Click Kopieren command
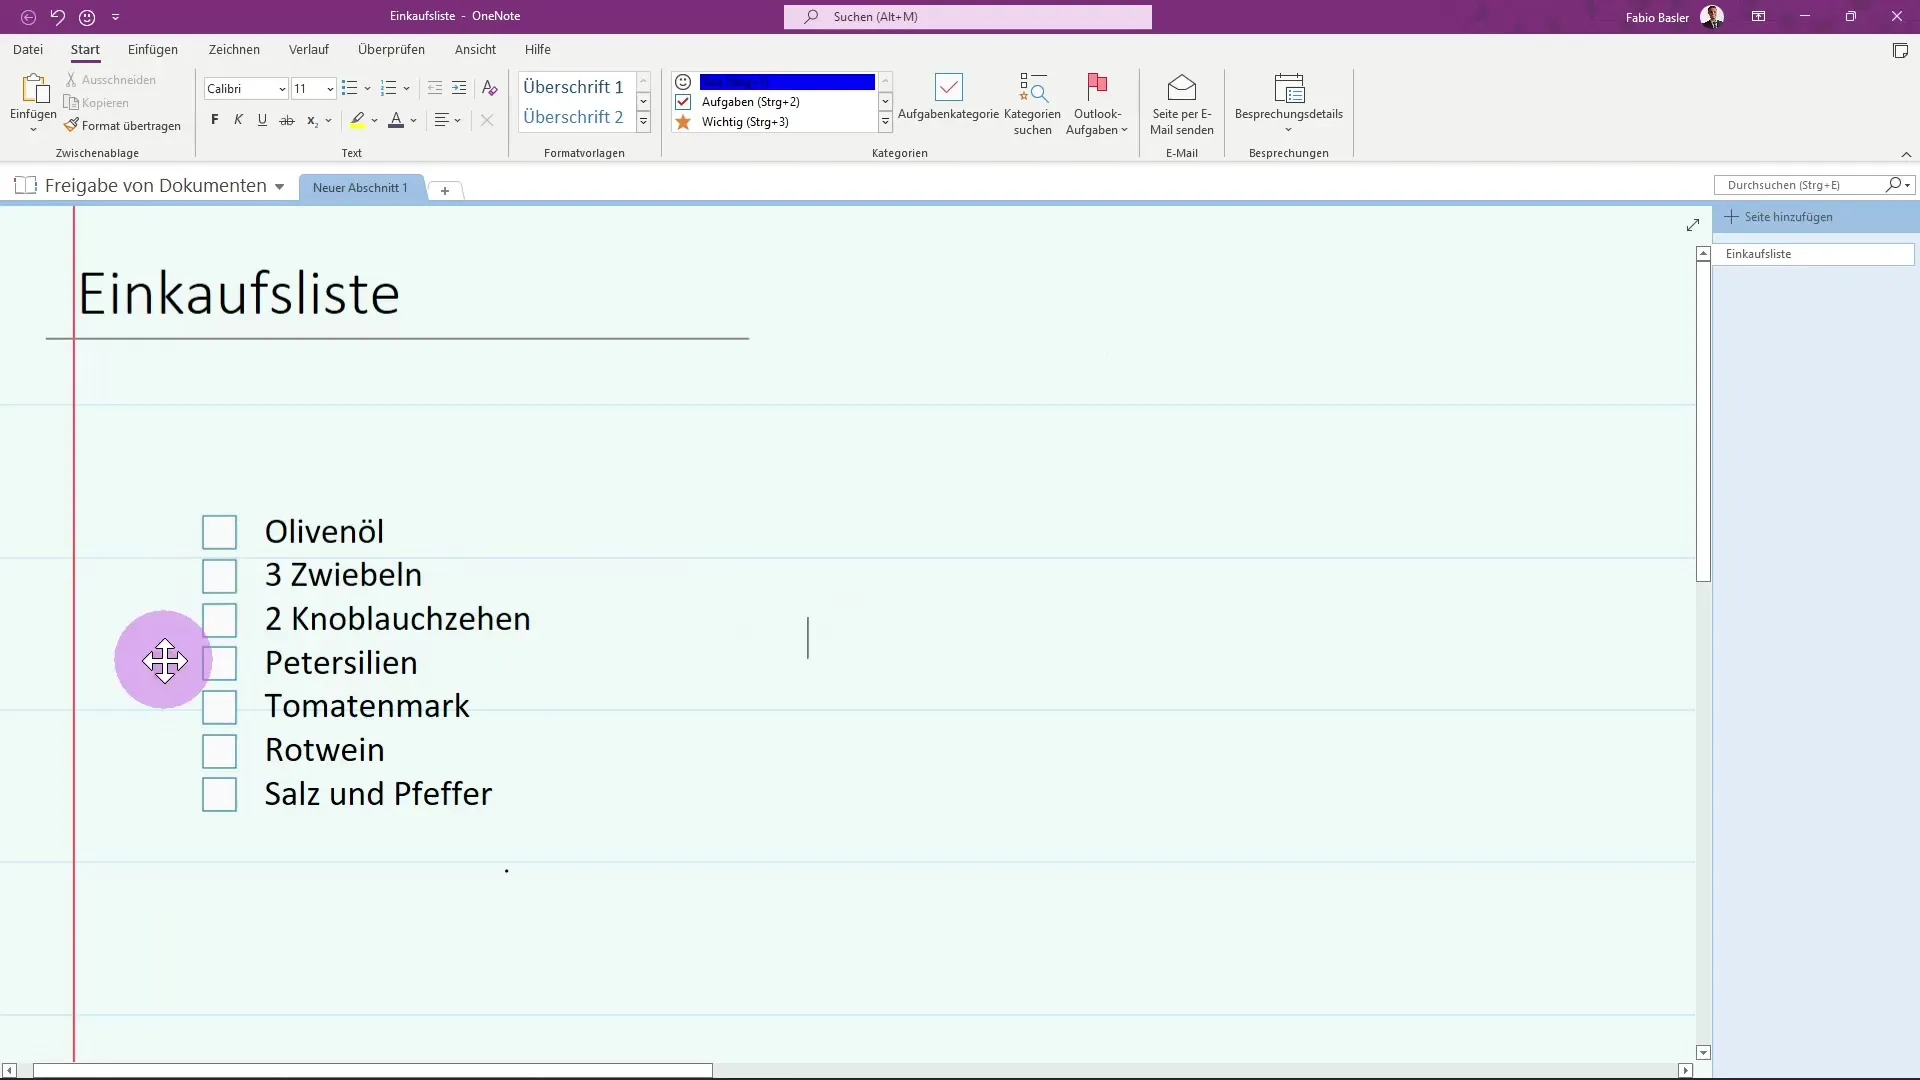1920x1080 pixels. click(96, 103)
